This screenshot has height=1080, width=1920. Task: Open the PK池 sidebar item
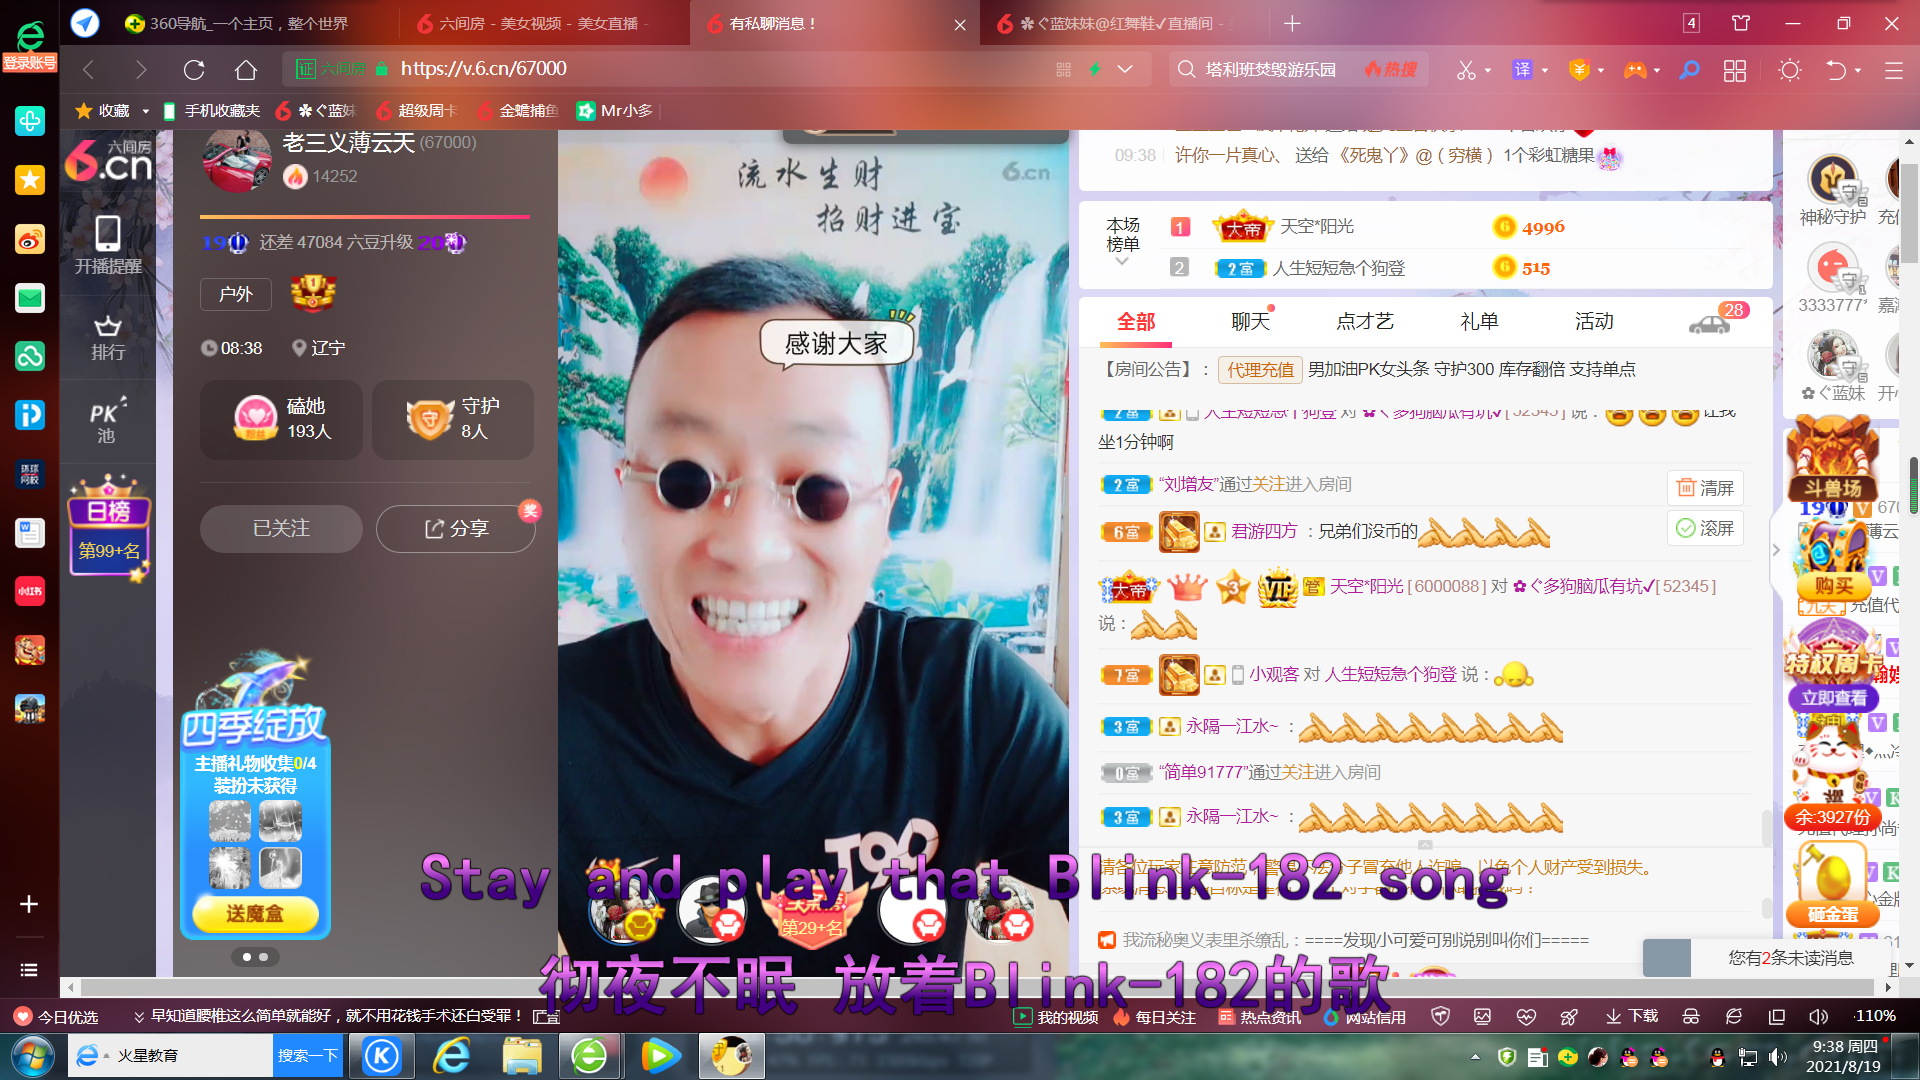108,421
